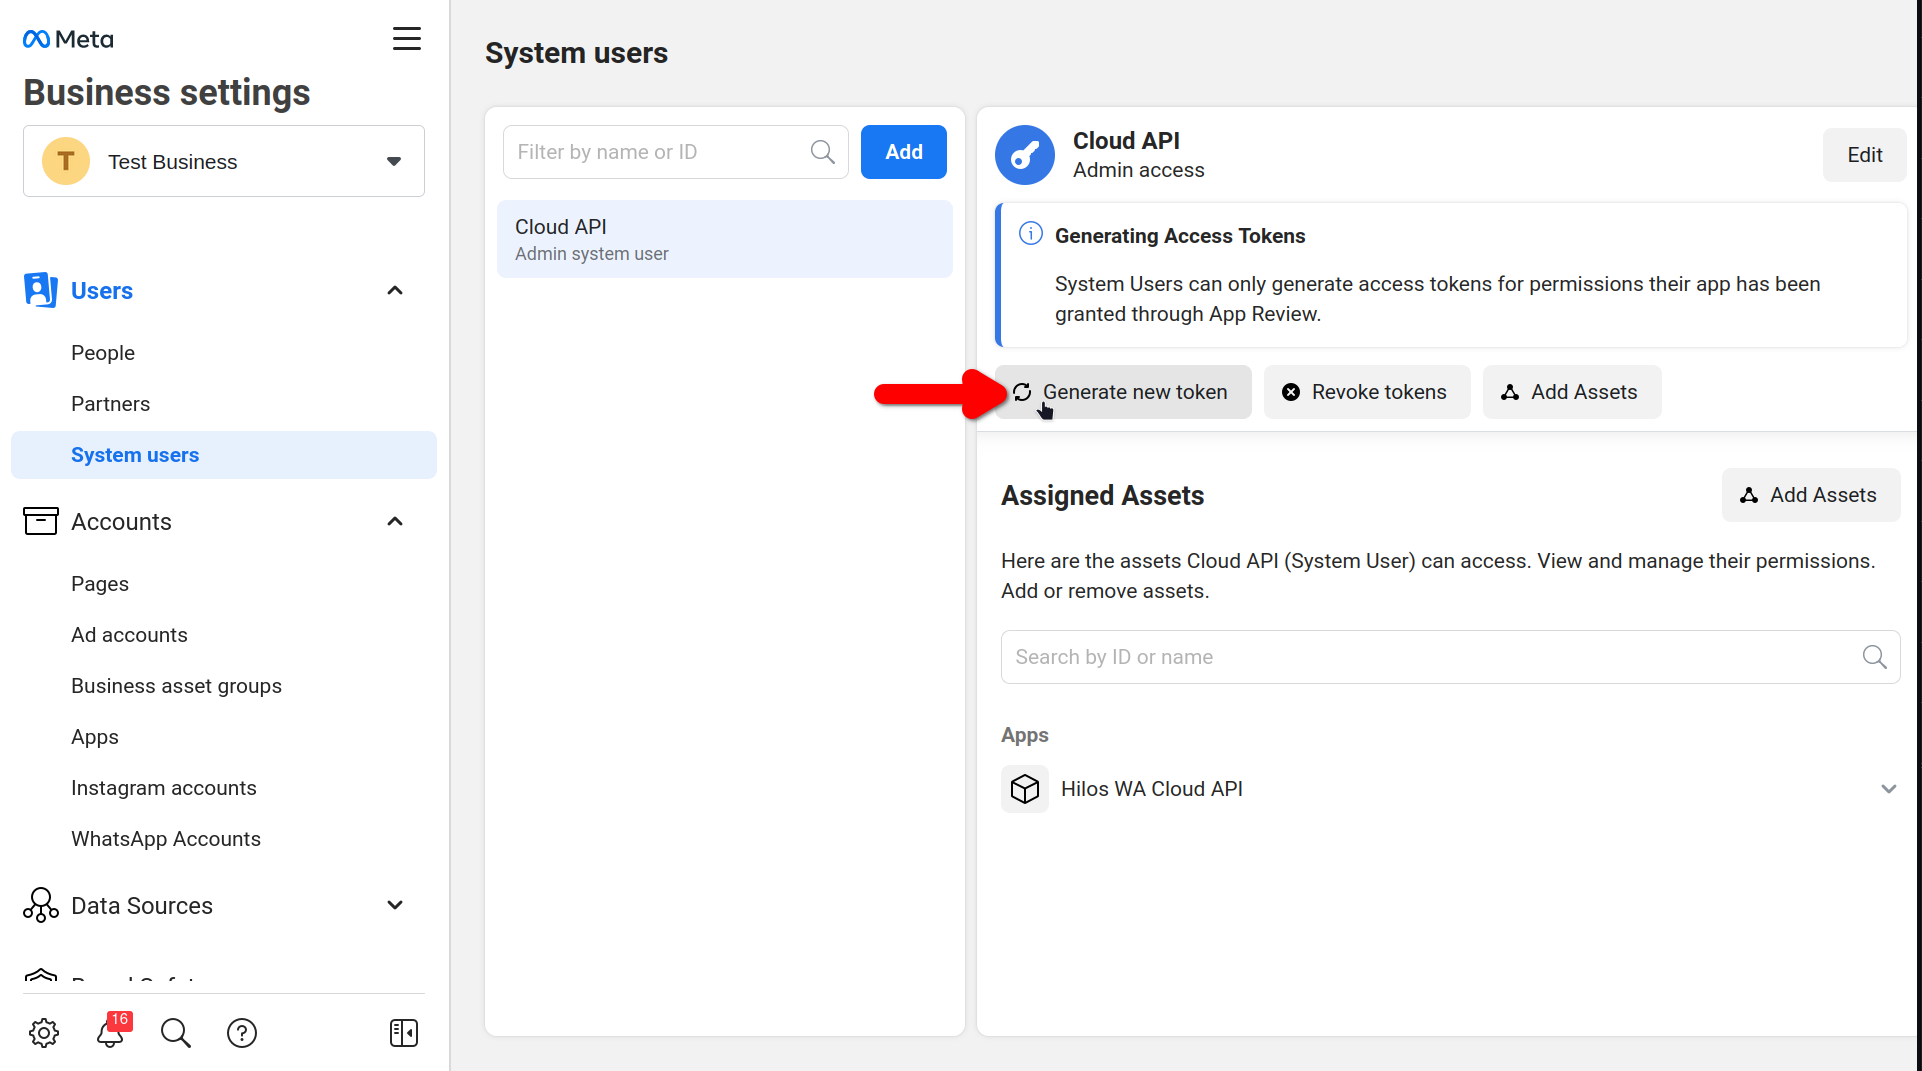This screenshot has width=1922, height=1071.
Task: Click the Revoke tokens button
Action: click(1366, 392)
